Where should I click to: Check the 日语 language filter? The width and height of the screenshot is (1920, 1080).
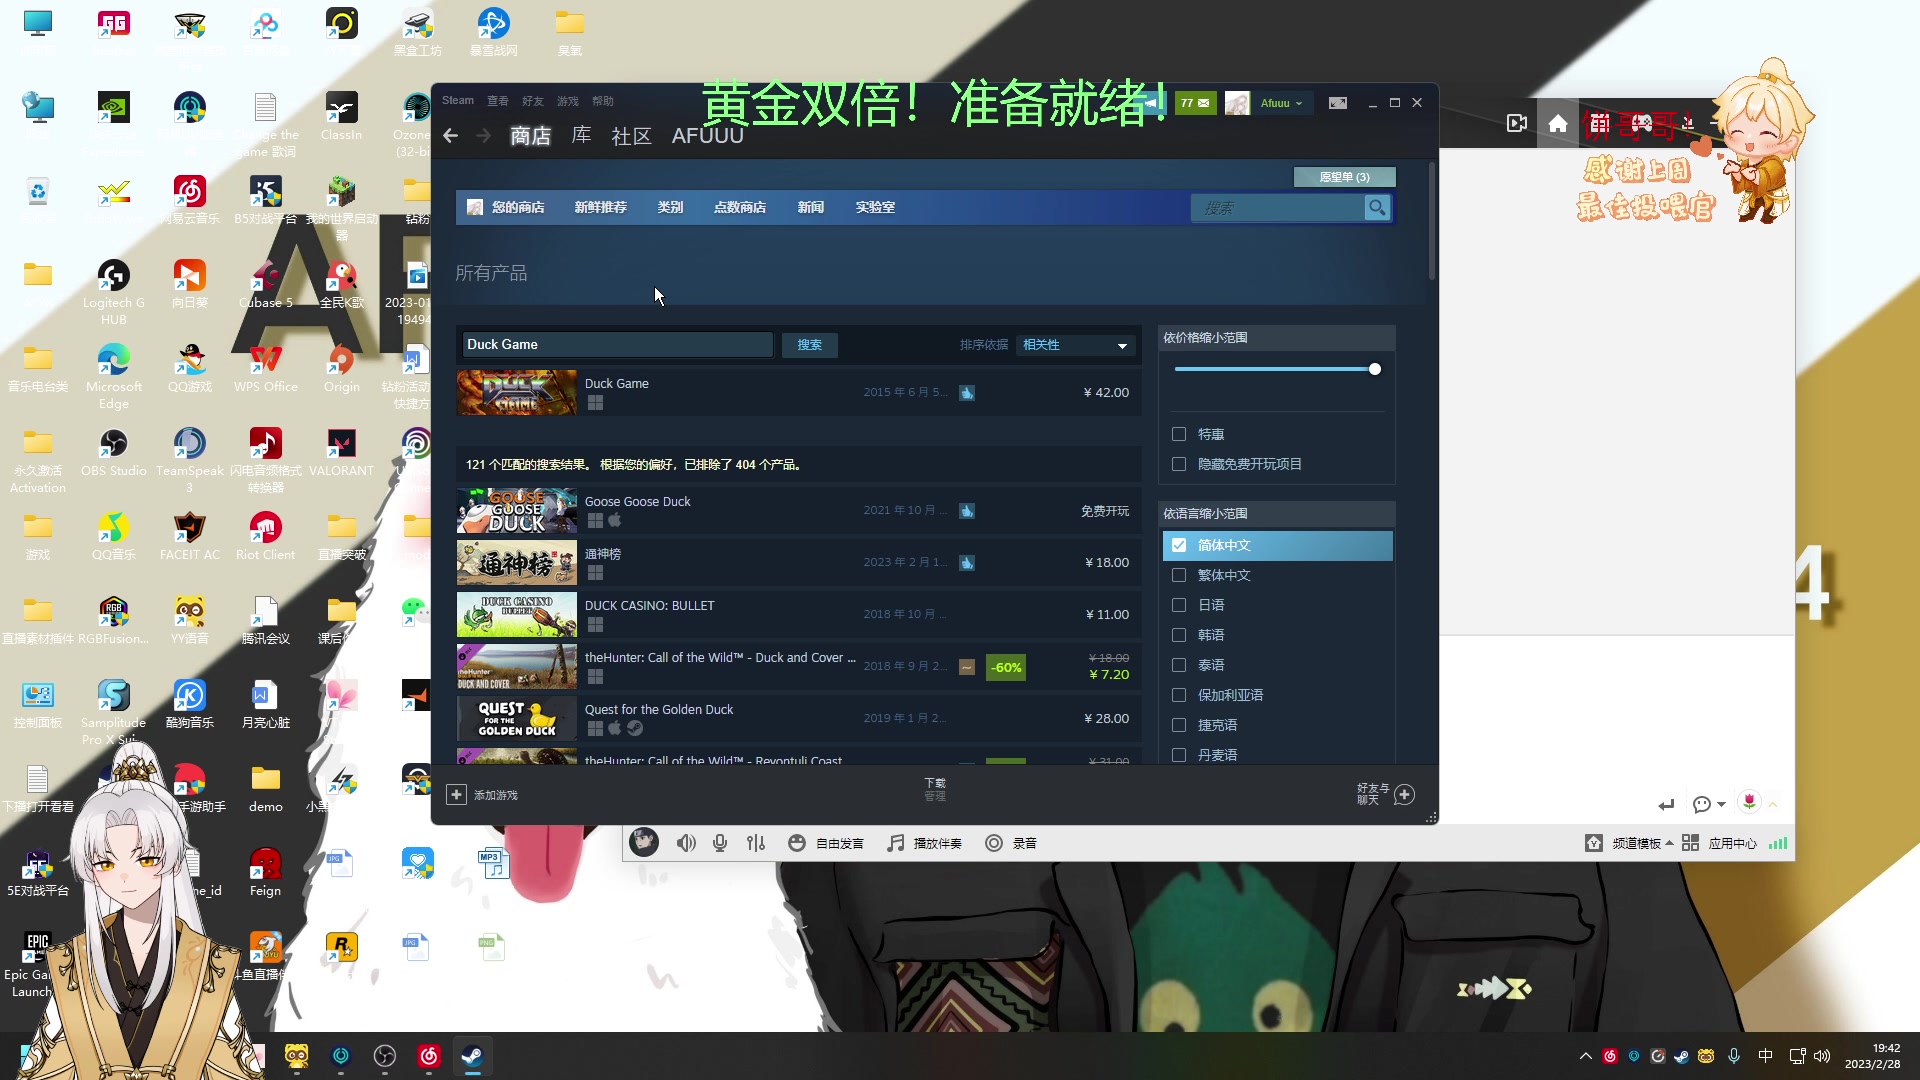tap(1179, 606)
